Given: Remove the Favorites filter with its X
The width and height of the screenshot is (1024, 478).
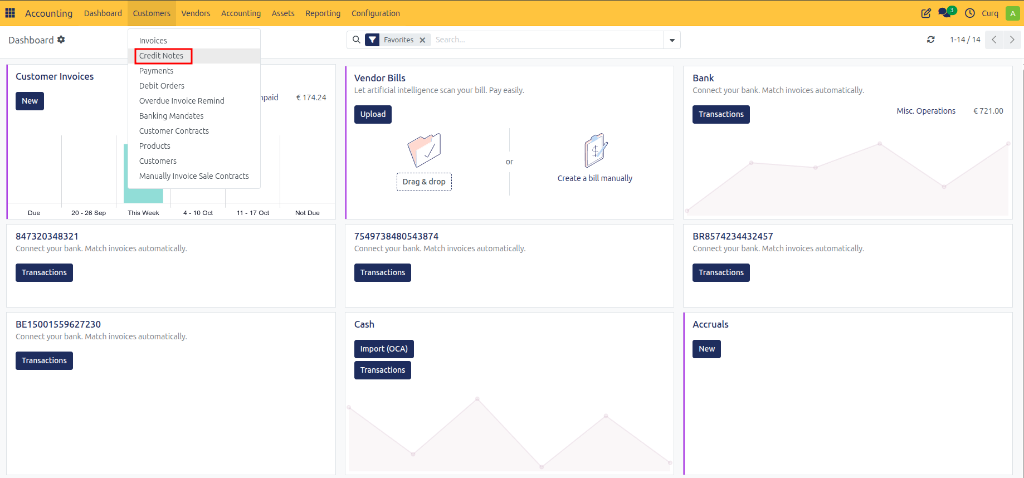Looking at the screenshot, I should (x=422, y=40).
